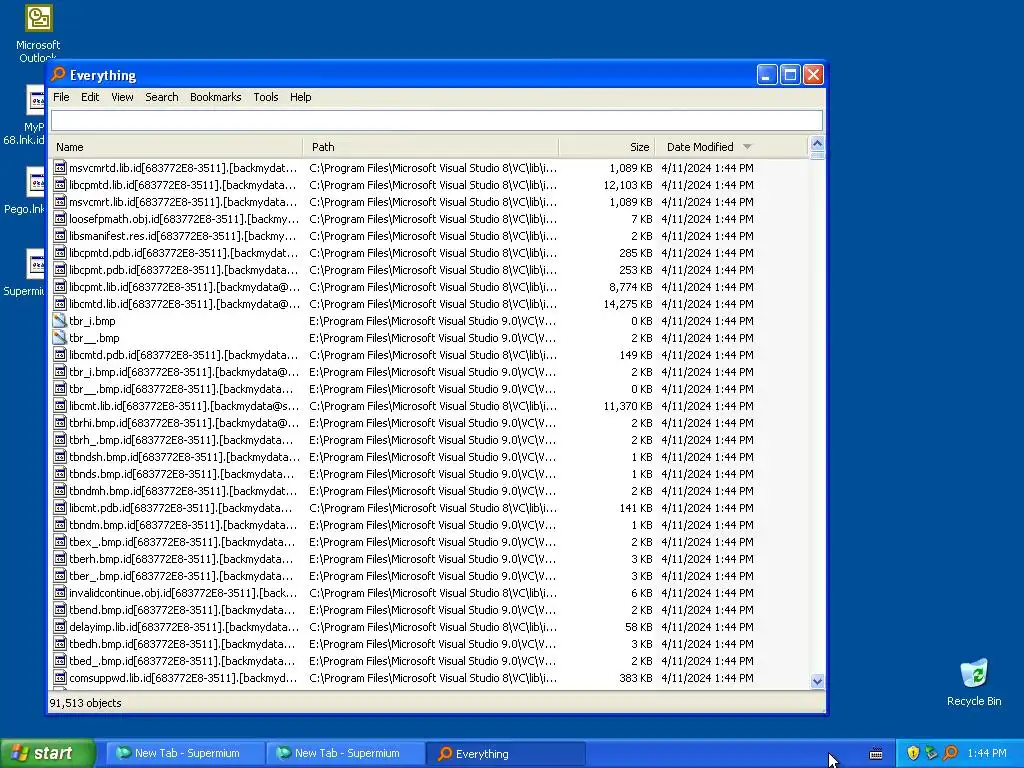Select the tbr__.bmp file icon
The image size is (1024, 768).
[60, 338]
